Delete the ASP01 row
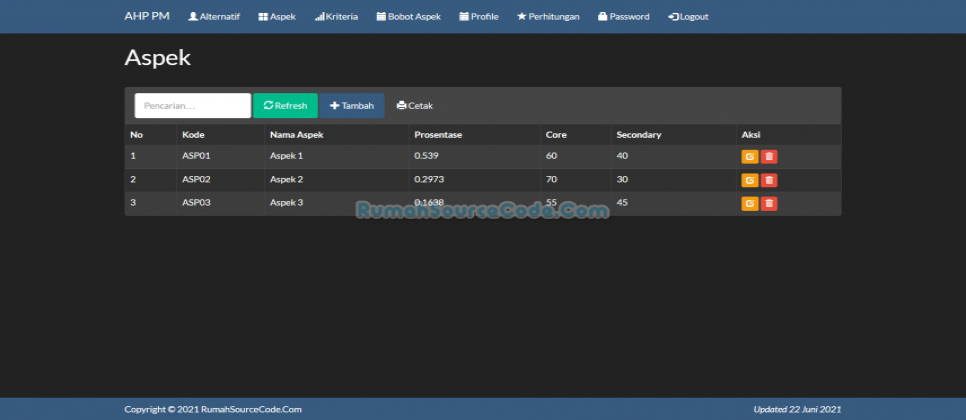The width and height of the screenshot is (966, 420). (x=769, y=156)
